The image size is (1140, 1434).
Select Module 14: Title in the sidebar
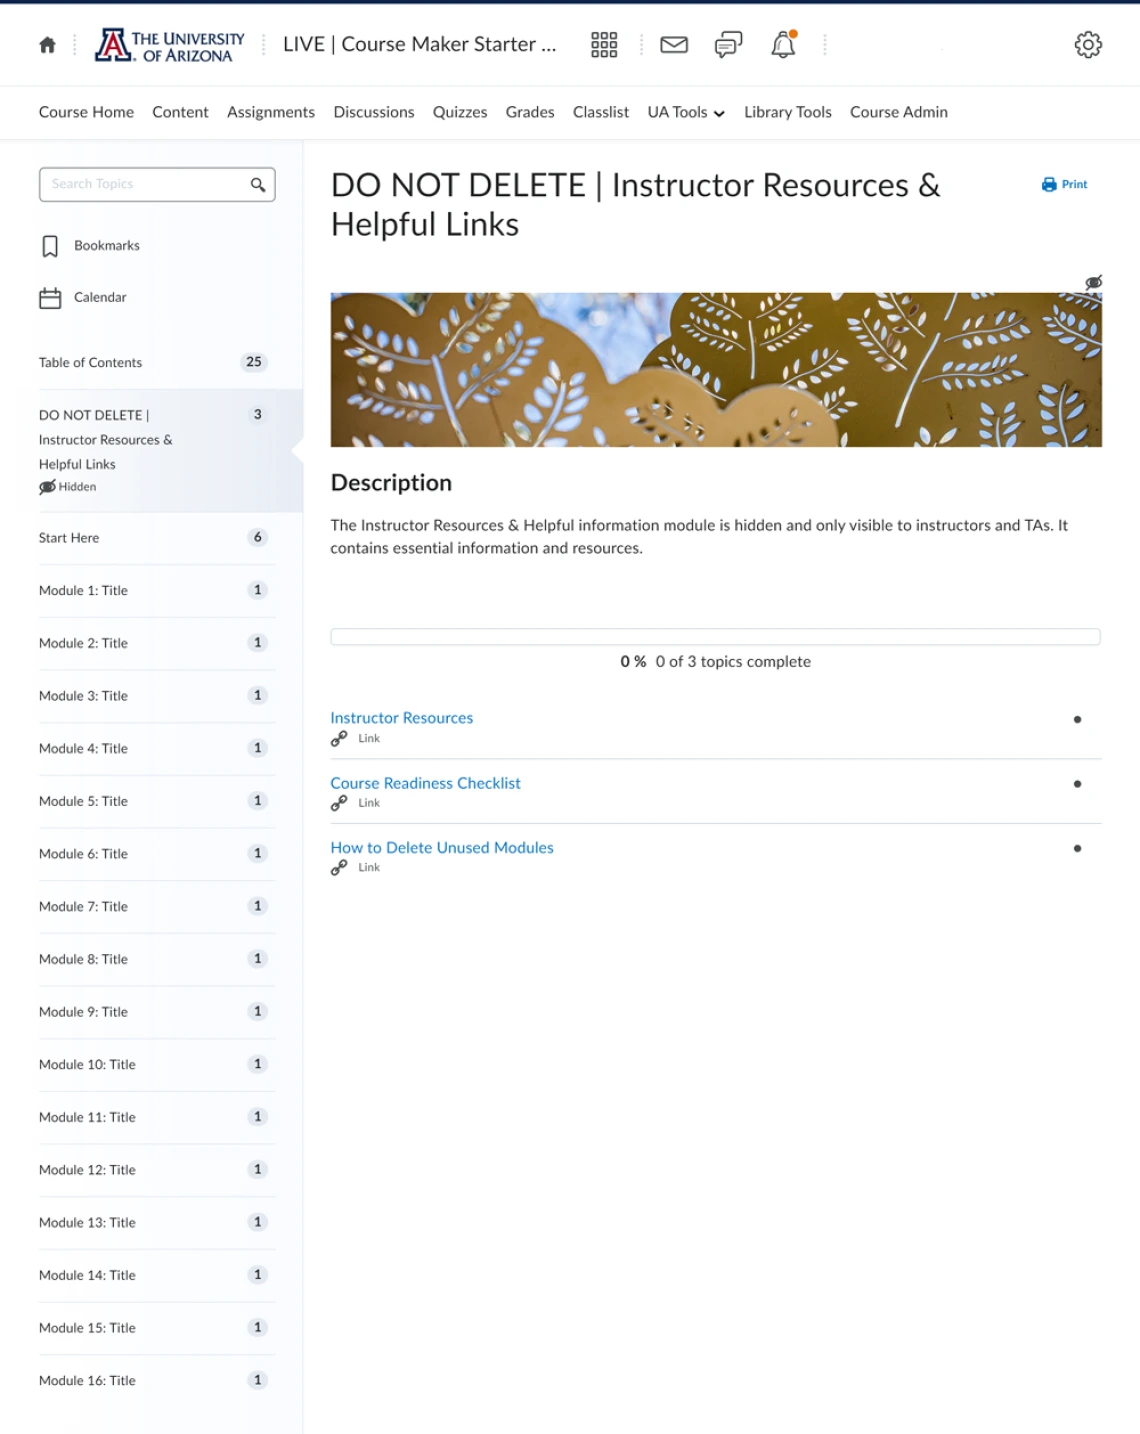coord(157,1276)
